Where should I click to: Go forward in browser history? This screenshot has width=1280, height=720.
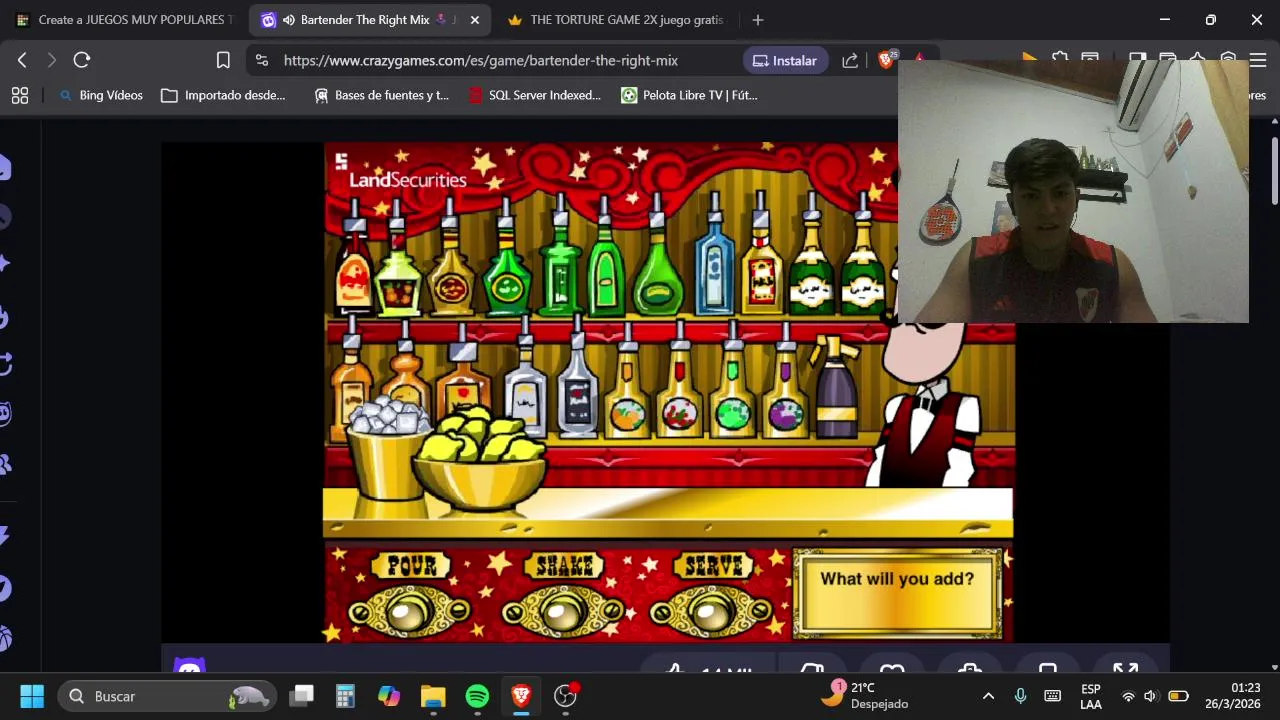coord(52,60)
